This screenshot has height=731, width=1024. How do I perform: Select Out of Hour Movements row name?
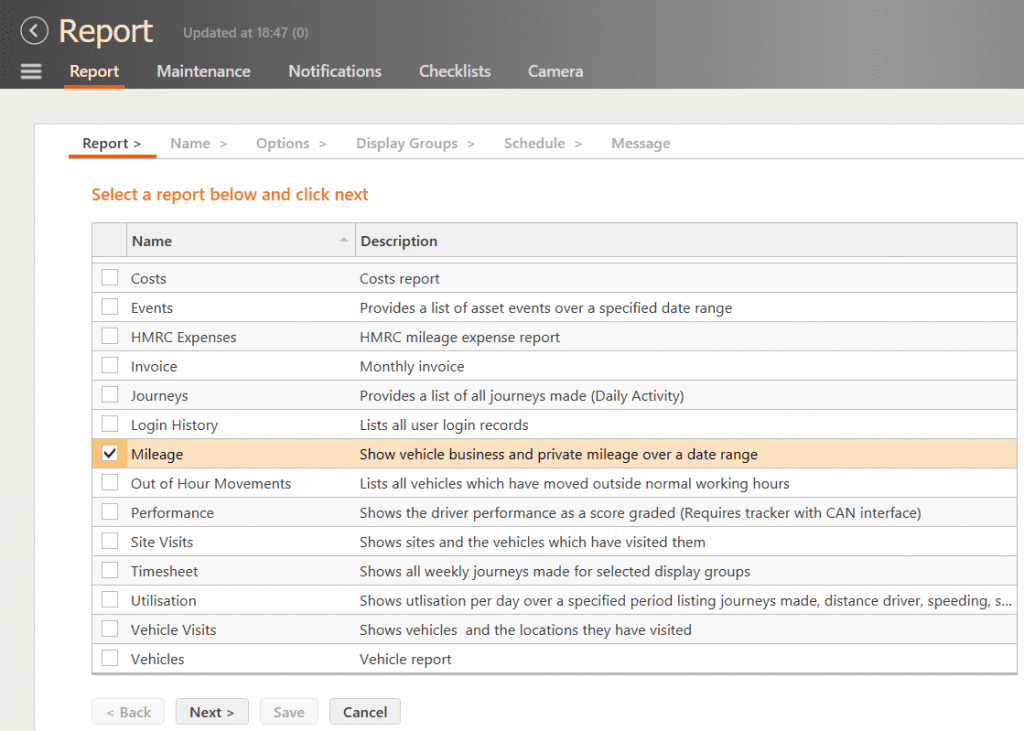[211, 483]
